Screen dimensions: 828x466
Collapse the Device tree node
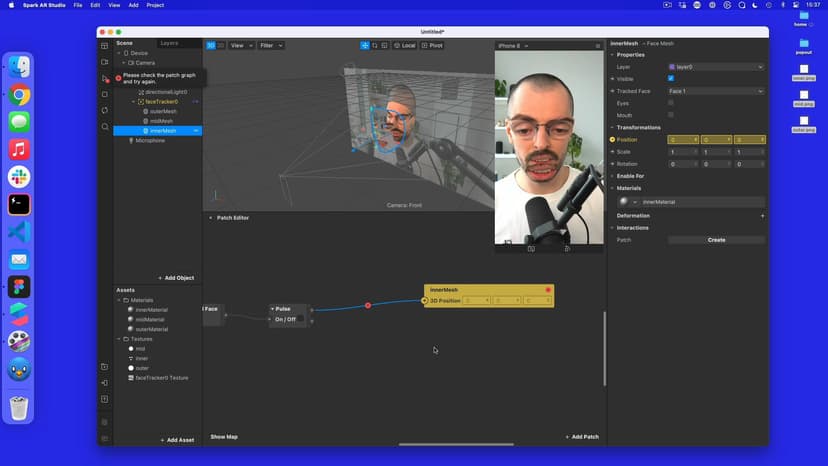pos(119,53)
